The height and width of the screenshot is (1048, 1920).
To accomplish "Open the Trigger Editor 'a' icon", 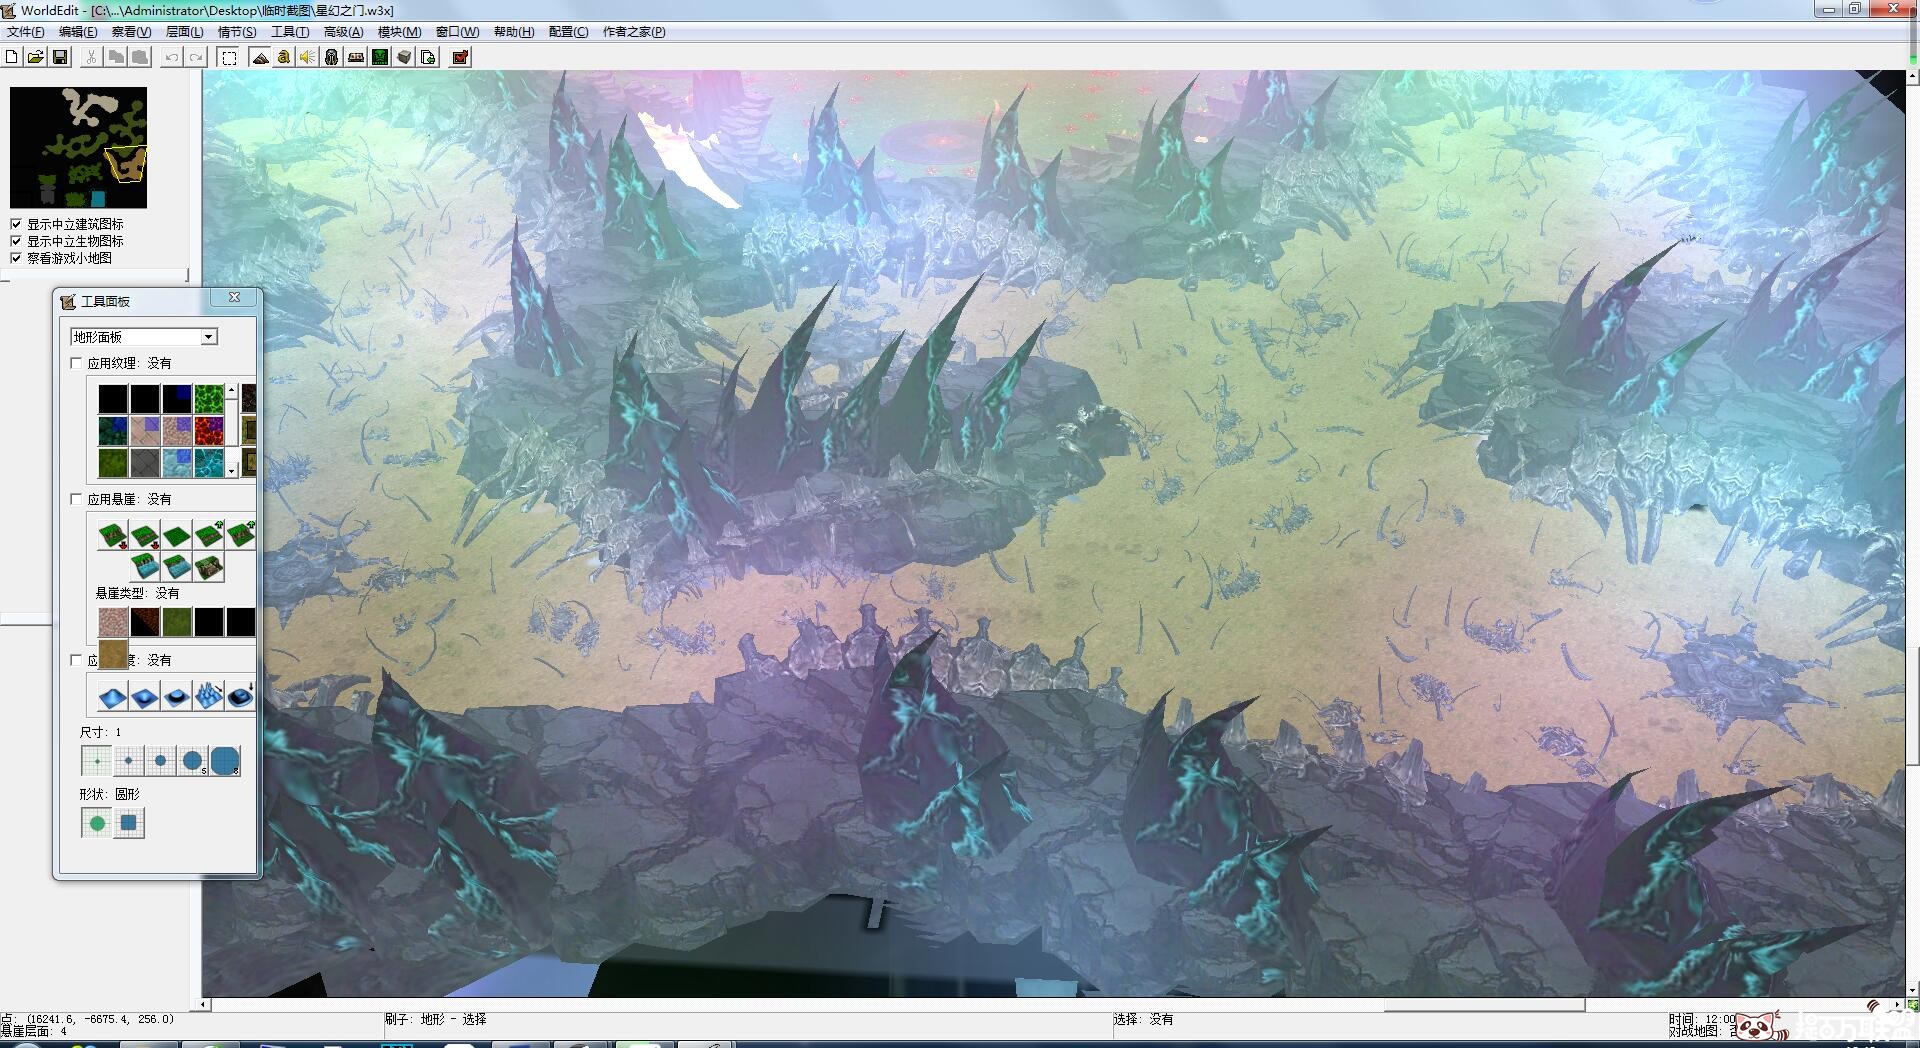I will (284, 57).
